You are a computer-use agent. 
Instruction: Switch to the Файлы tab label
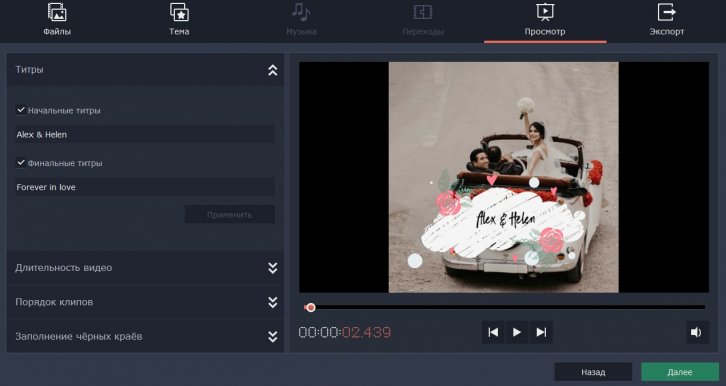click(x=57, y=31)
